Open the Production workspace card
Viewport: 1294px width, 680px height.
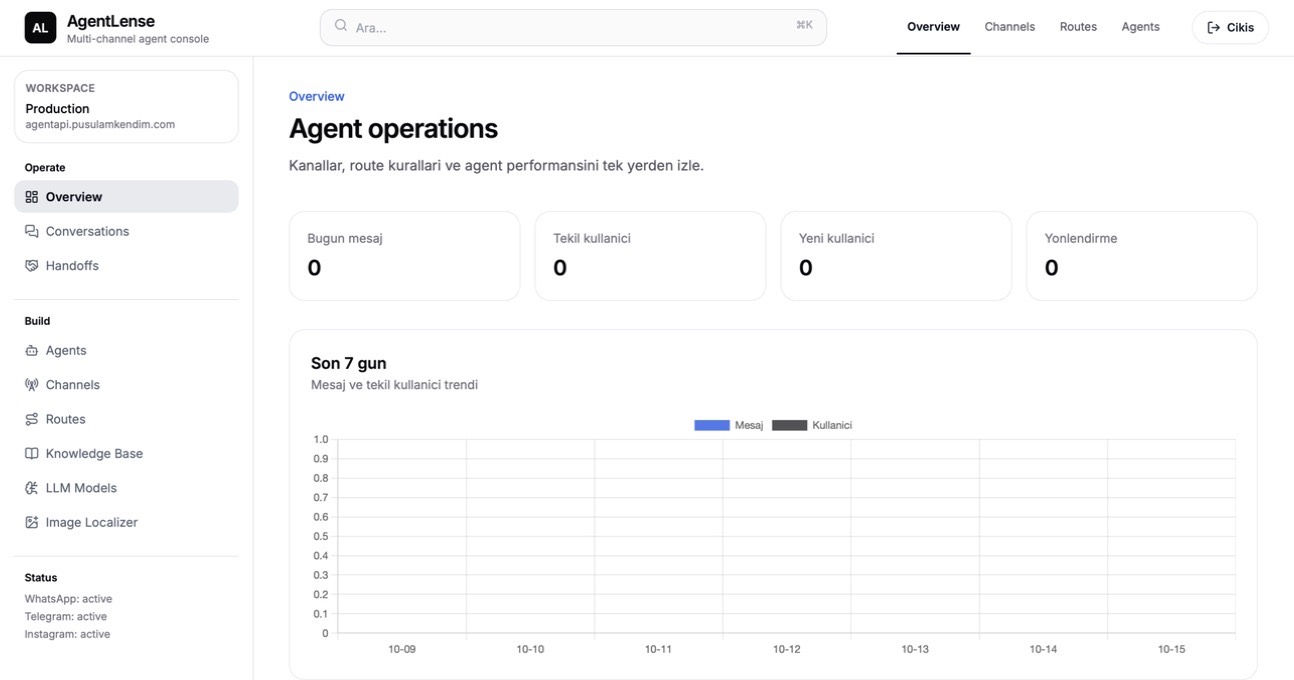click(126, 106)
